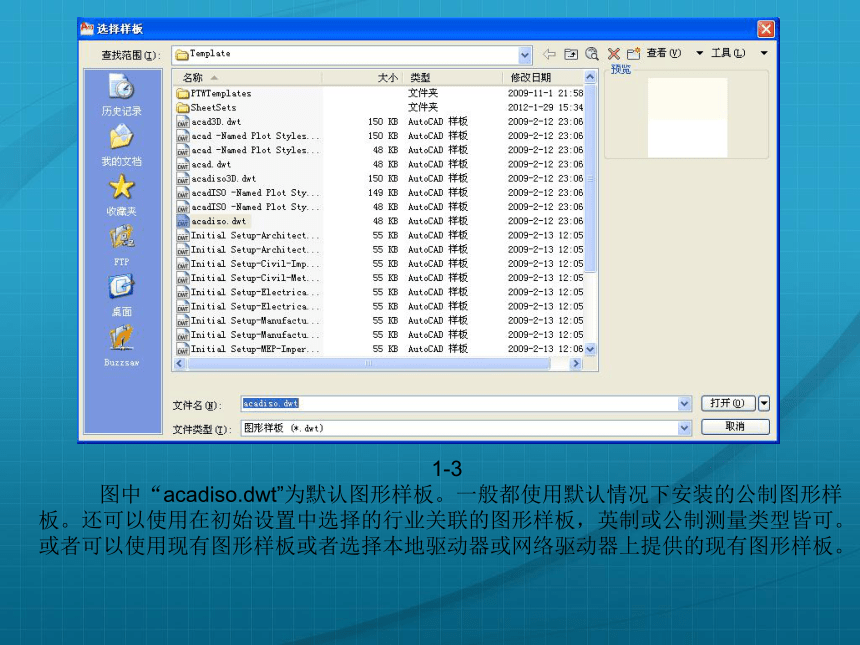
Task: Click the acadiso.dwt file icon
Action: [x=183, y=221]
